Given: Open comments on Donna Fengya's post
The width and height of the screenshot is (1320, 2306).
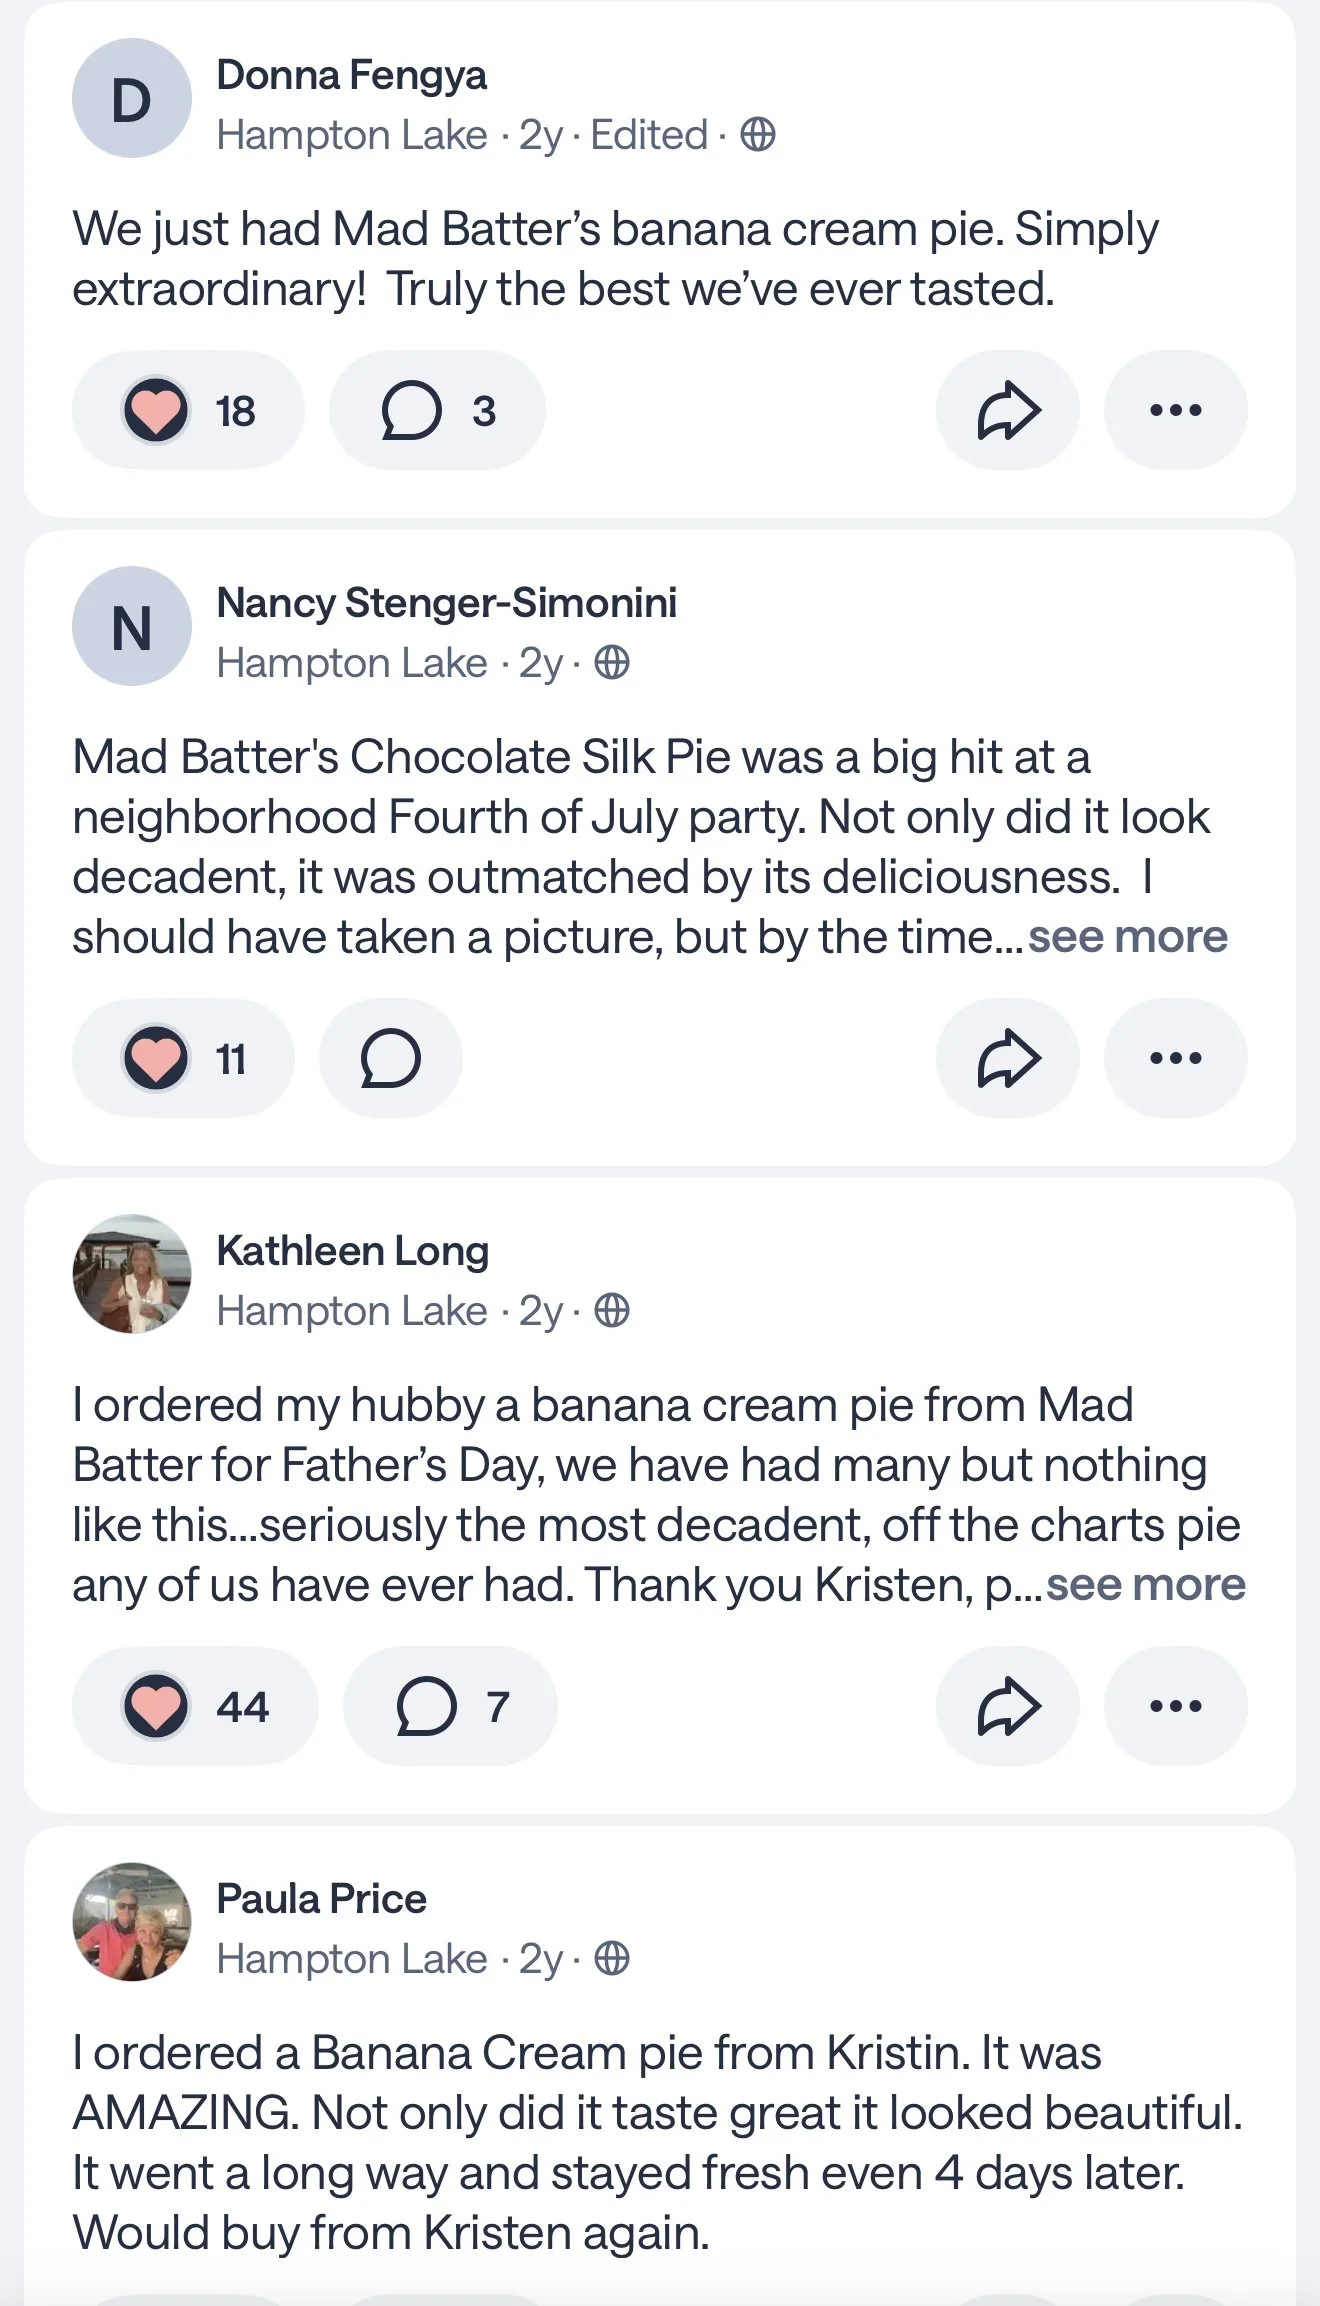Looking at the screenshot, I should click(x=437, y=410).
